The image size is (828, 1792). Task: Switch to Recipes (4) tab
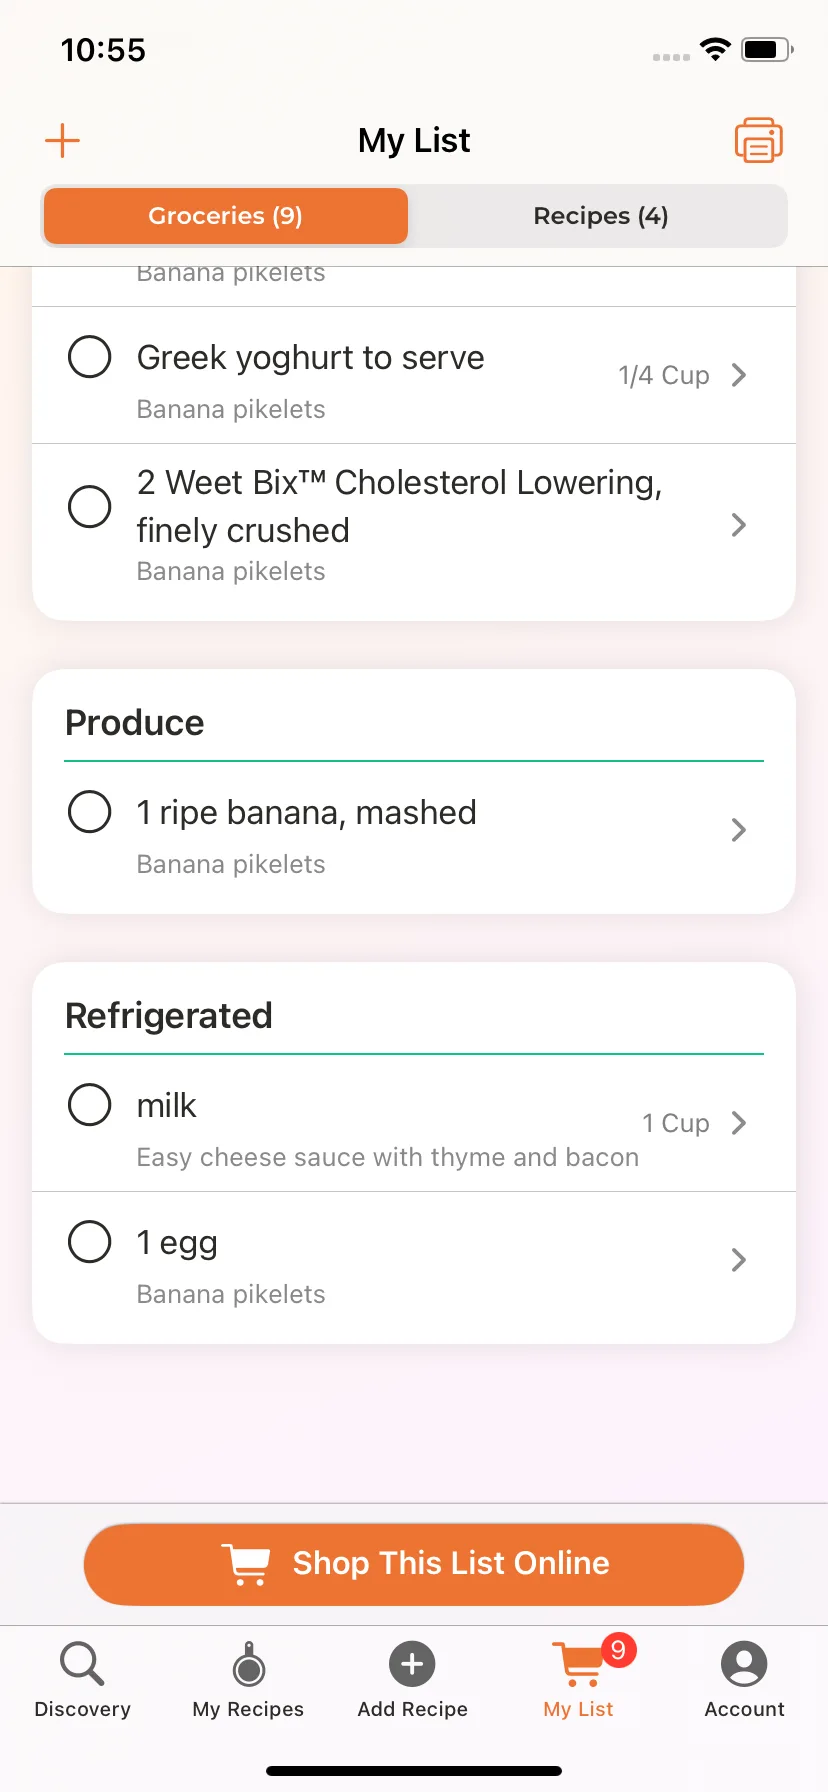point(600,216)
